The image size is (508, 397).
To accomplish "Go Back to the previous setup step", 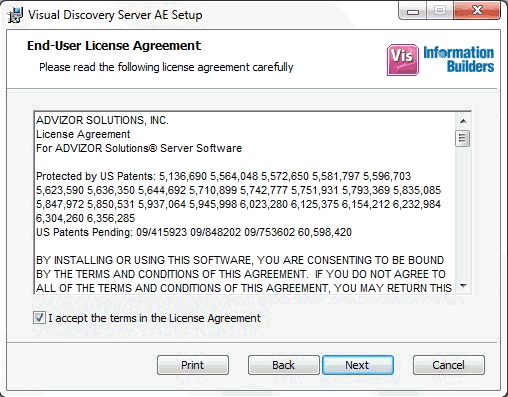I will [283, 365].
